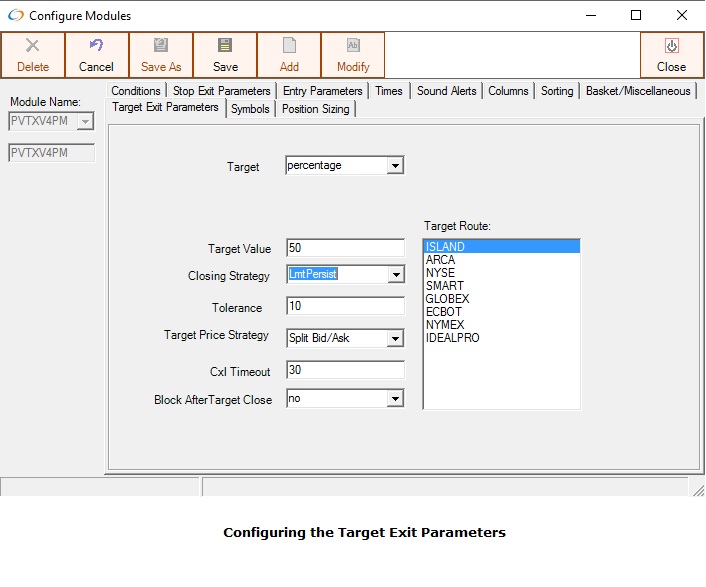The height and width of the screenshot is (587, 706).
Task: Choose IDEALPRO from the Target Route list
Action: point(452,338)
